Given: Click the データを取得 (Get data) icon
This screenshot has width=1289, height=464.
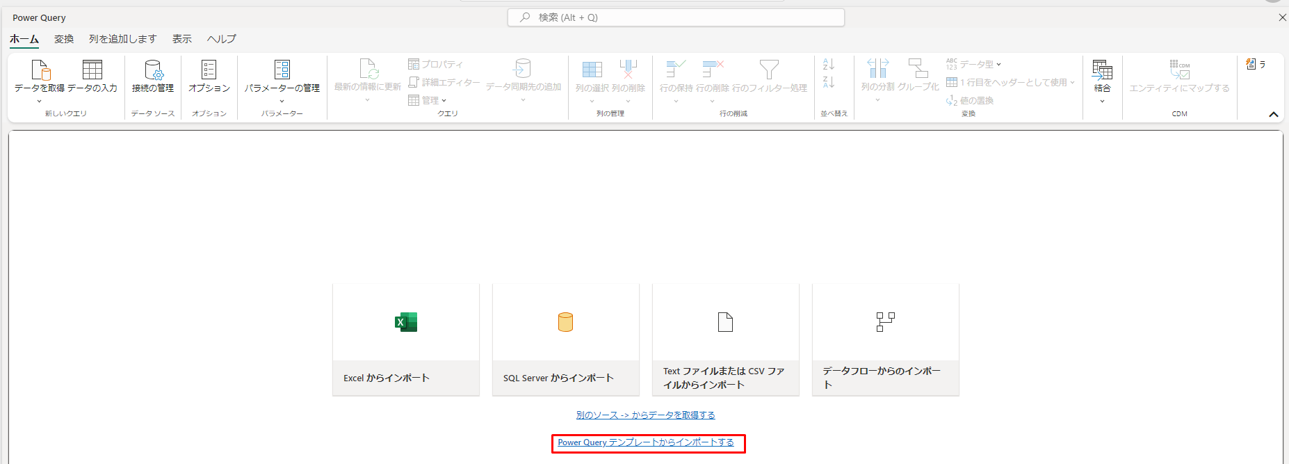Looking at the screenshot, I should point(40,71).
